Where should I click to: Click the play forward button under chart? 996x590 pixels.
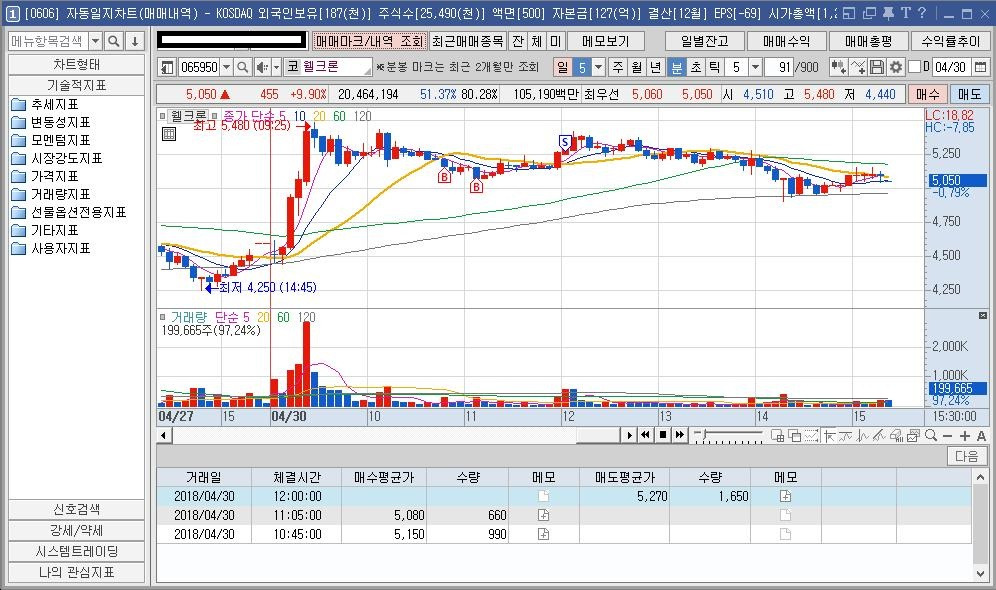pyautogui.click(x=629, y=435)
